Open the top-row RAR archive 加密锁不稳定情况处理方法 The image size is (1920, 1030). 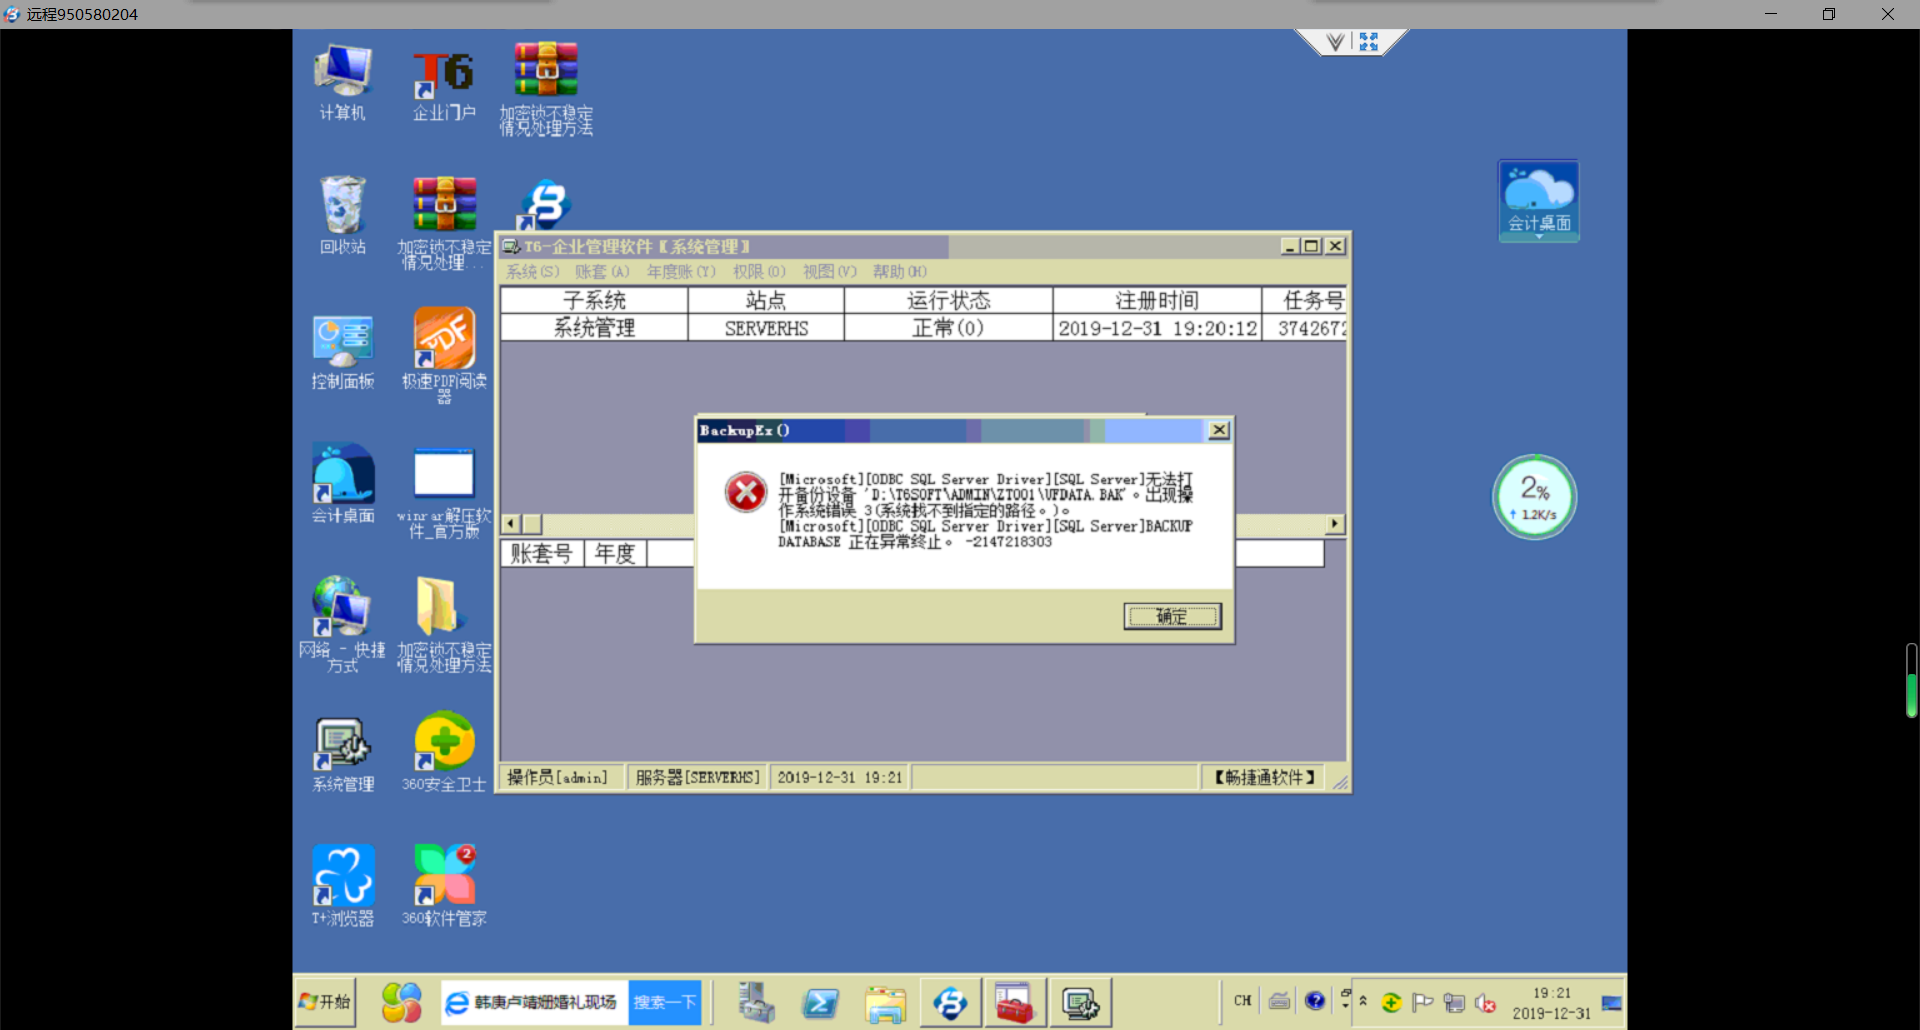point(546,88)
